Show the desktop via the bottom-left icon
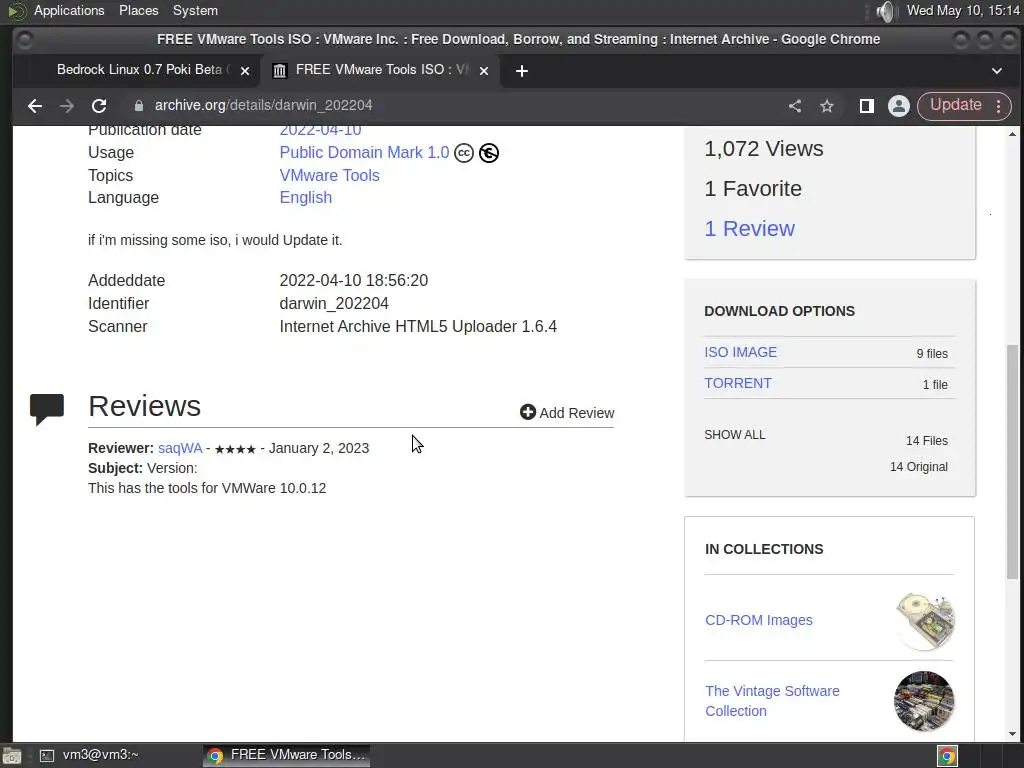The image size is (1024, 768). pos(11,756)
